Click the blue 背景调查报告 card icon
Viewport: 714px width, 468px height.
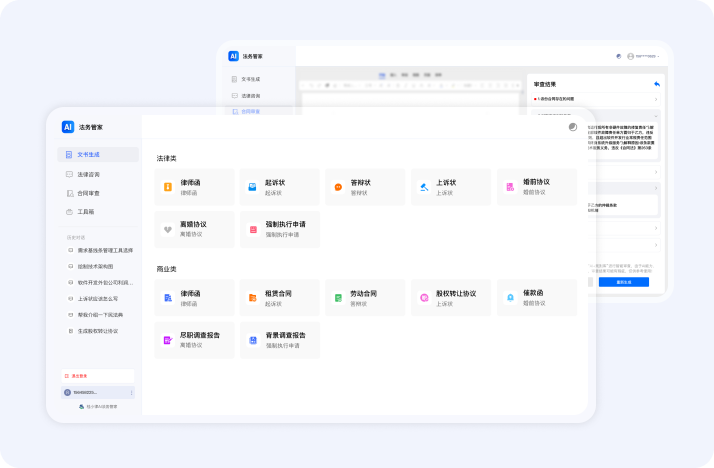(x=253, y=340)
